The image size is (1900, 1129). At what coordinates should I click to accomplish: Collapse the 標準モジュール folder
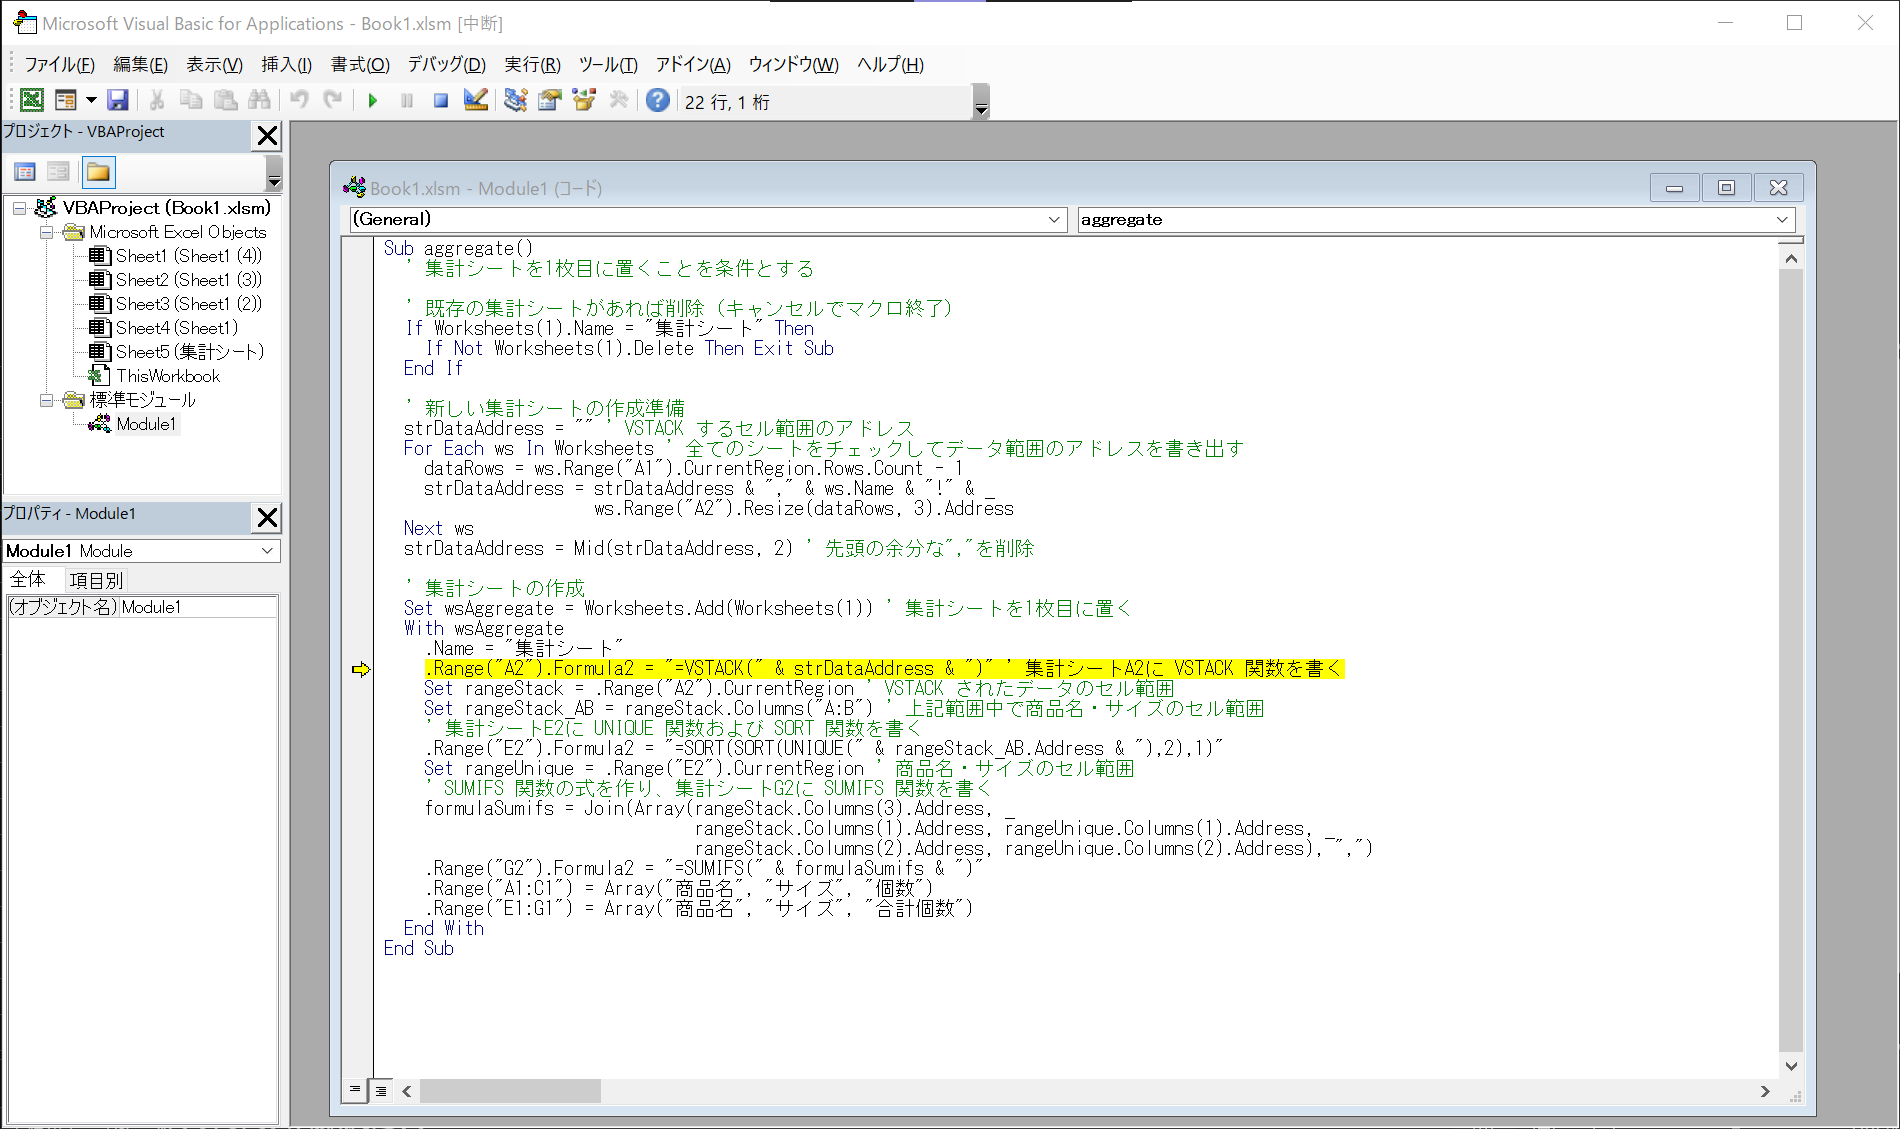pyautogui.click(x=46, y=400)
